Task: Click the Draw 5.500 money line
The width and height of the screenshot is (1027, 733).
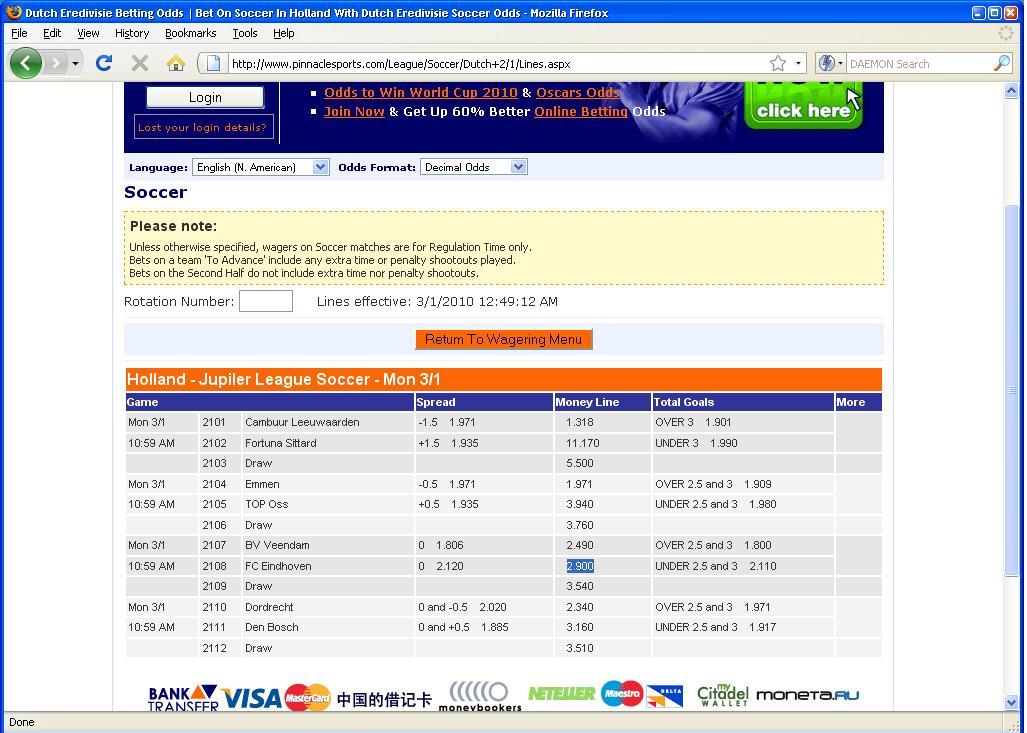Action: coord(580,463)
